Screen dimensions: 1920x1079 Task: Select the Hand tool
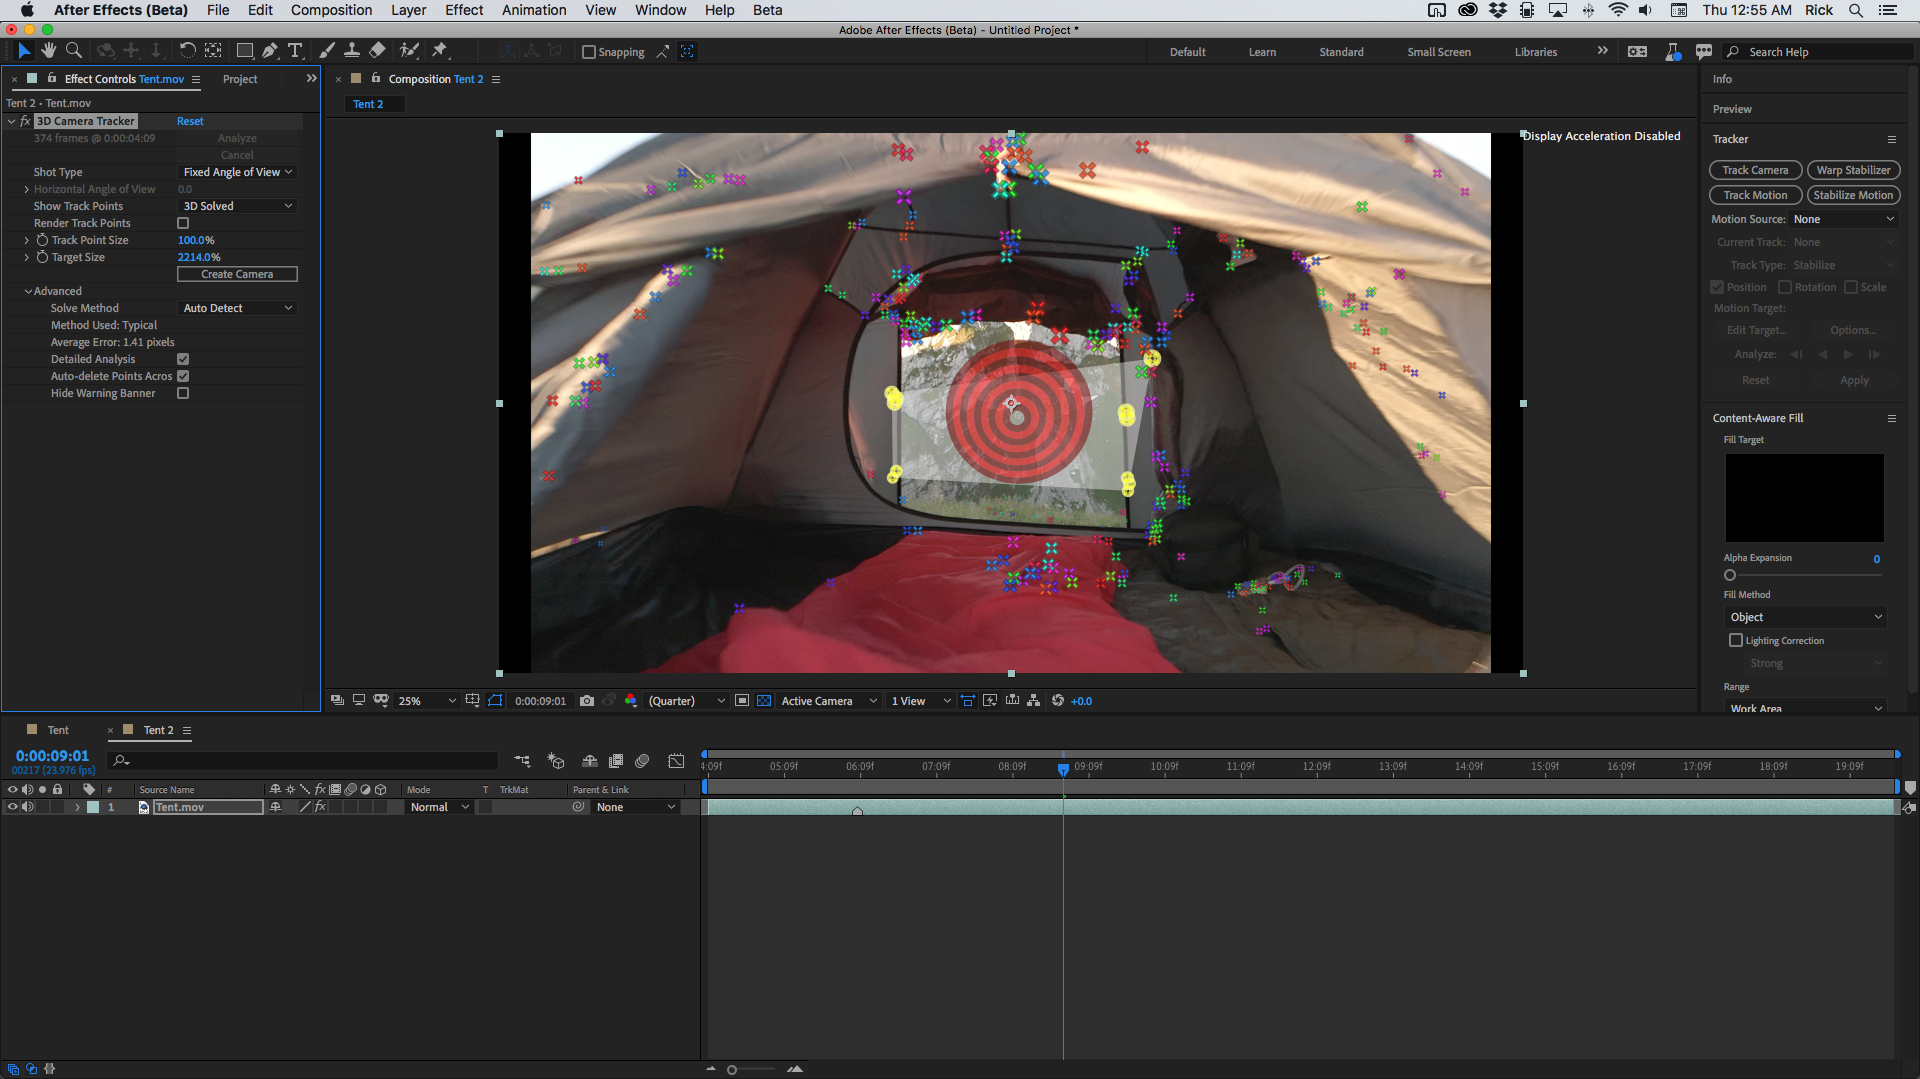47,50
